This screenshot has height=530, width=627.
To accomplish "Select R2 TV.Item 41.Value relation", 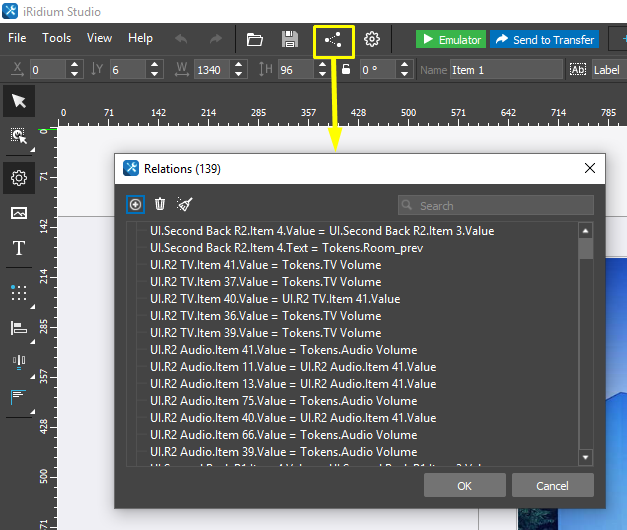I will click(266, 265).
